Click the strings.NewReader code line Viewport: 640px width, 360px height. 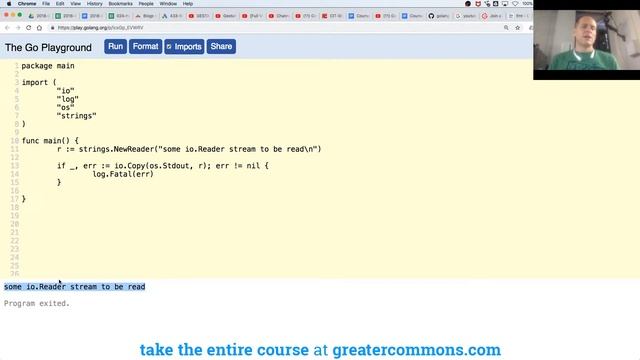click(x=189, y=149)
